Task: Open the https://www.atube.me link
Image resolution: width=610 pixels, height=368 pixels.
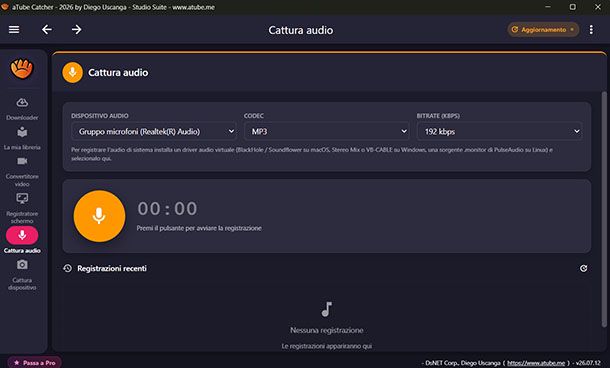Action: 536,363
